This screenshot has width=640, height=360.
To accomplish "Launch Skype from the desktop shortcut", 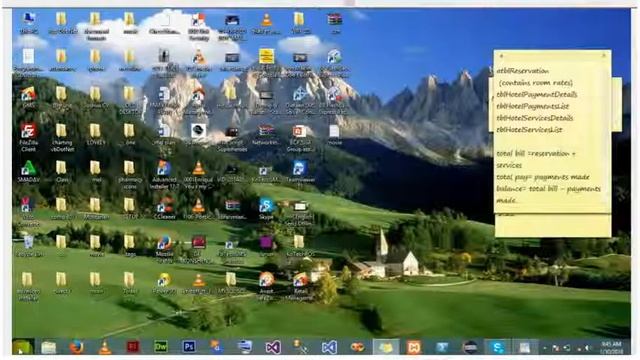I will (266, 209).
